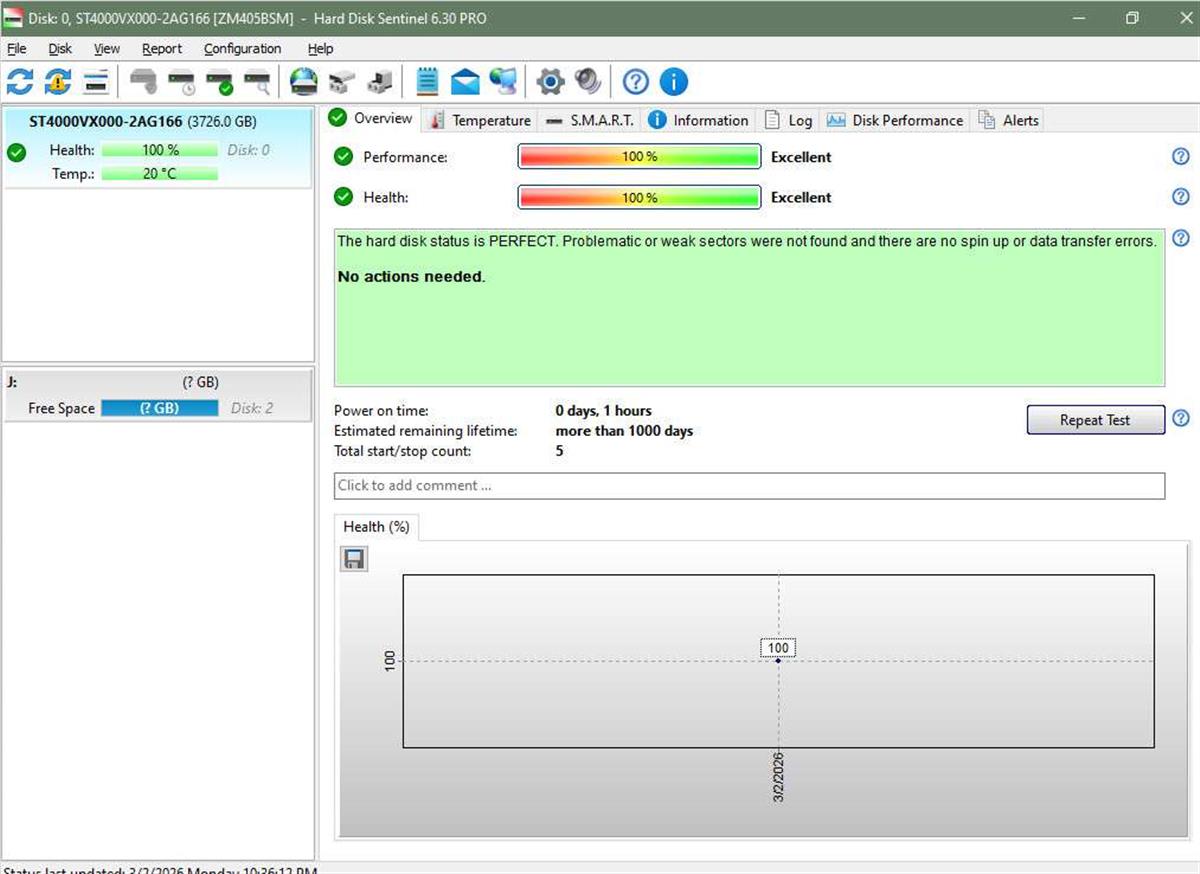Click the speaker sound toolbar icon
Viewport: 1200px width, 874px height.
[587, 81]
